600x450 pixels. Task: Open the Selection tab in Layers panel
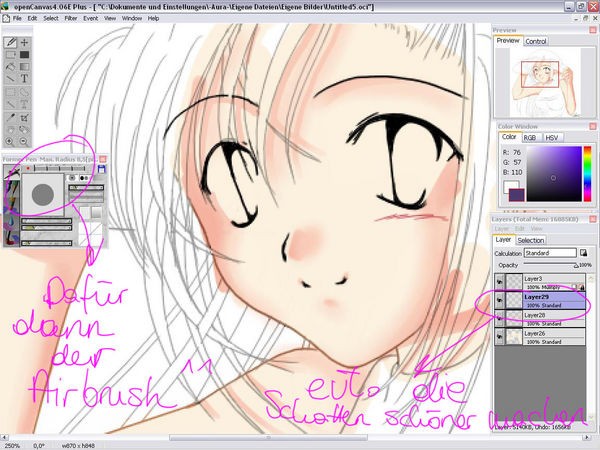pos(531,240)
